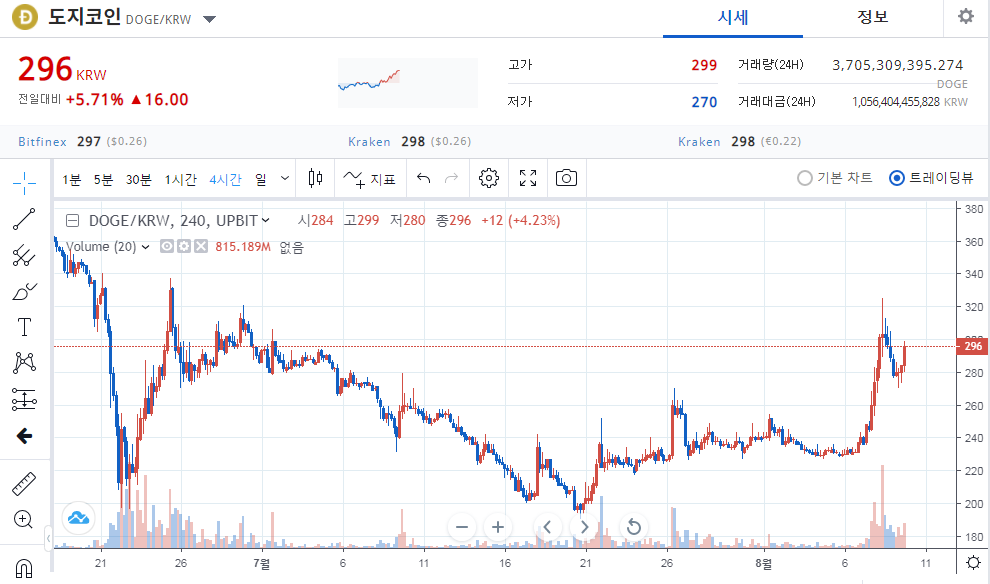Zoom out the chart with minus button
The width and height of the screenshot is (990, 584).
click(x=462, y=527)
